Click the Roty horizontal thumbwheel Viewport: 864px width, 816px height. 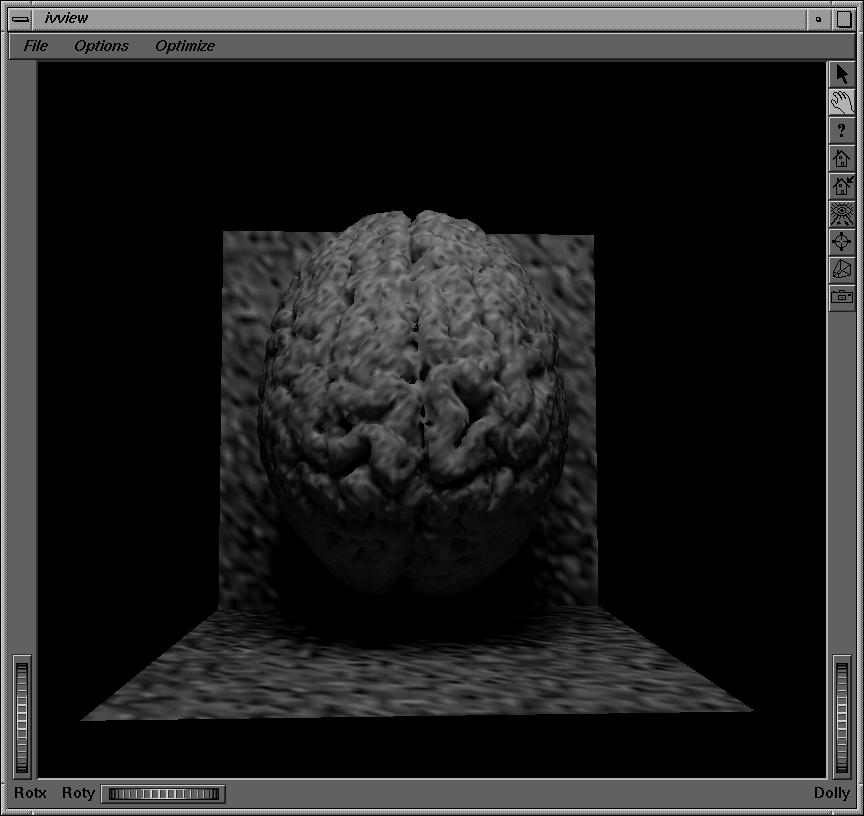(164, 793)
